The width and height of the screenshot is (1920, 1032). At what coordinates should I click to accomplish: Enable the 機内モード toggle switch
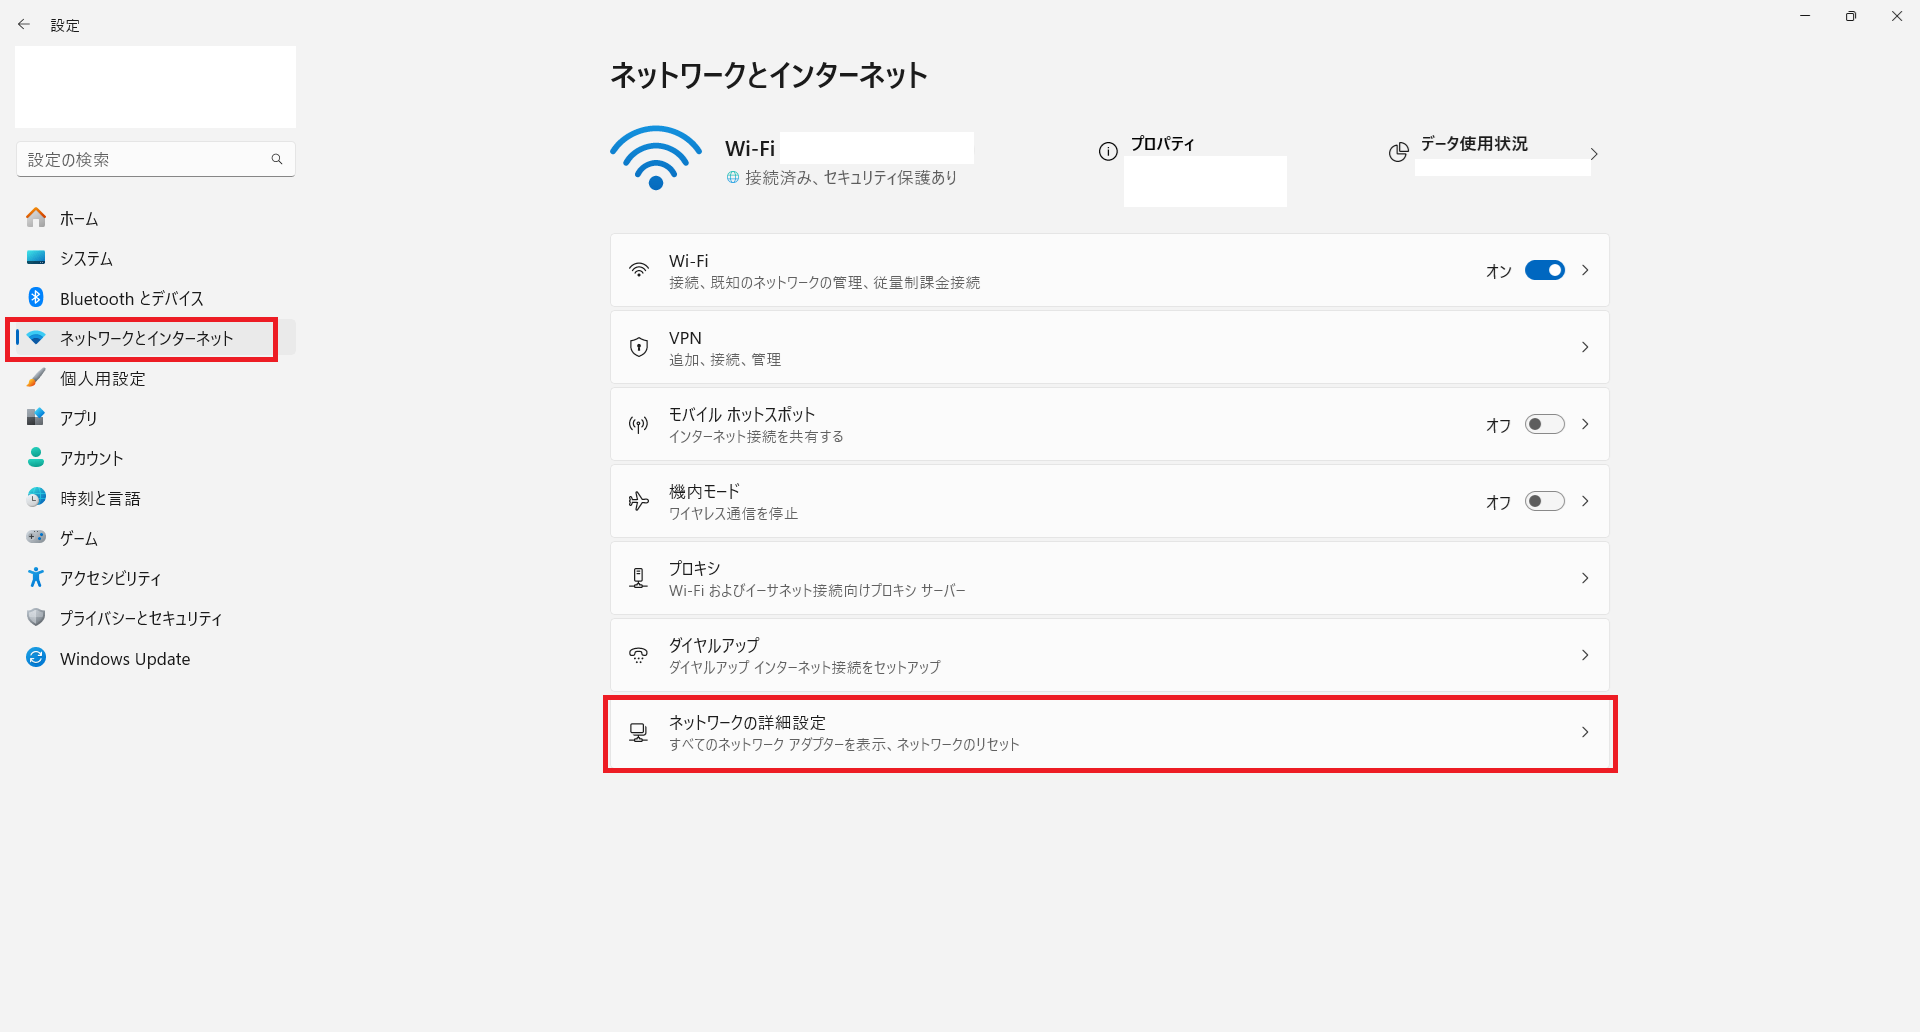pyautogui.click(x=1545, y=501)
